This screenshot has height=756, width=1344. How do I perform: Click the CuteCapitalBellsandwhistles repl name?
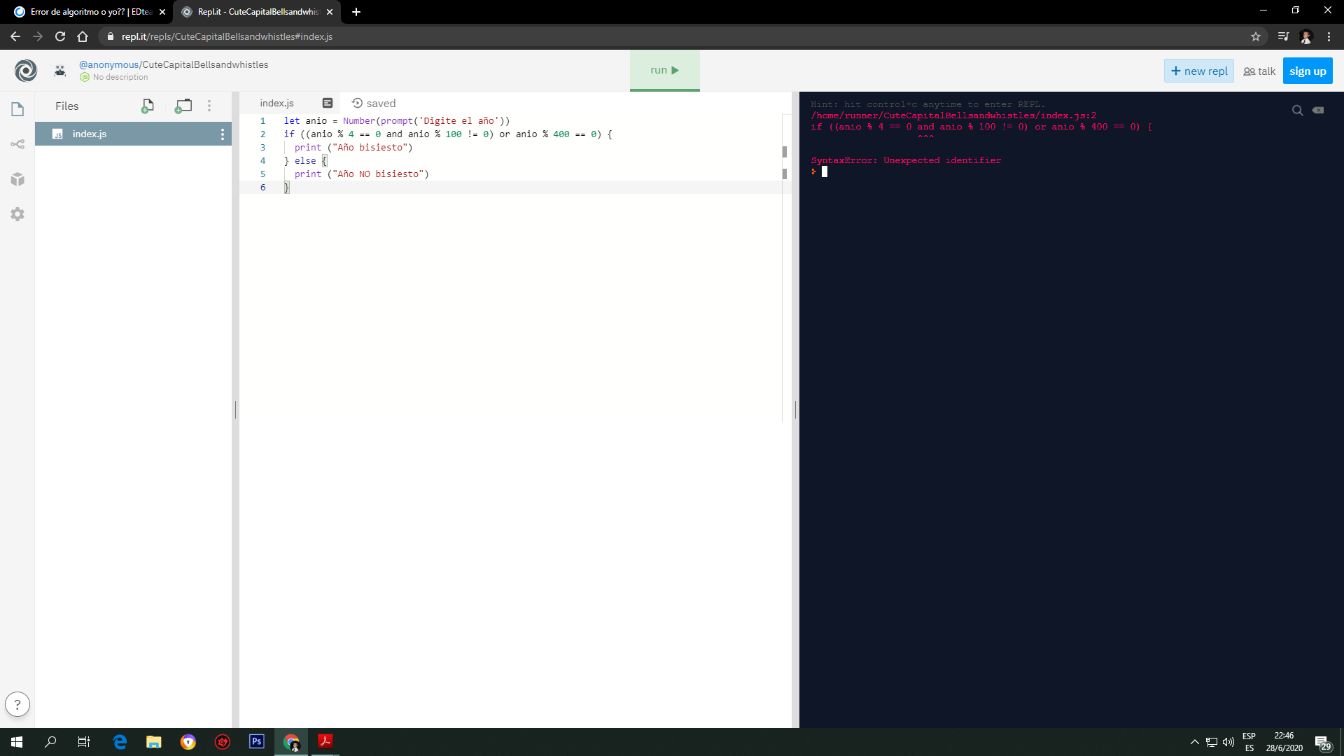(206, 65)
